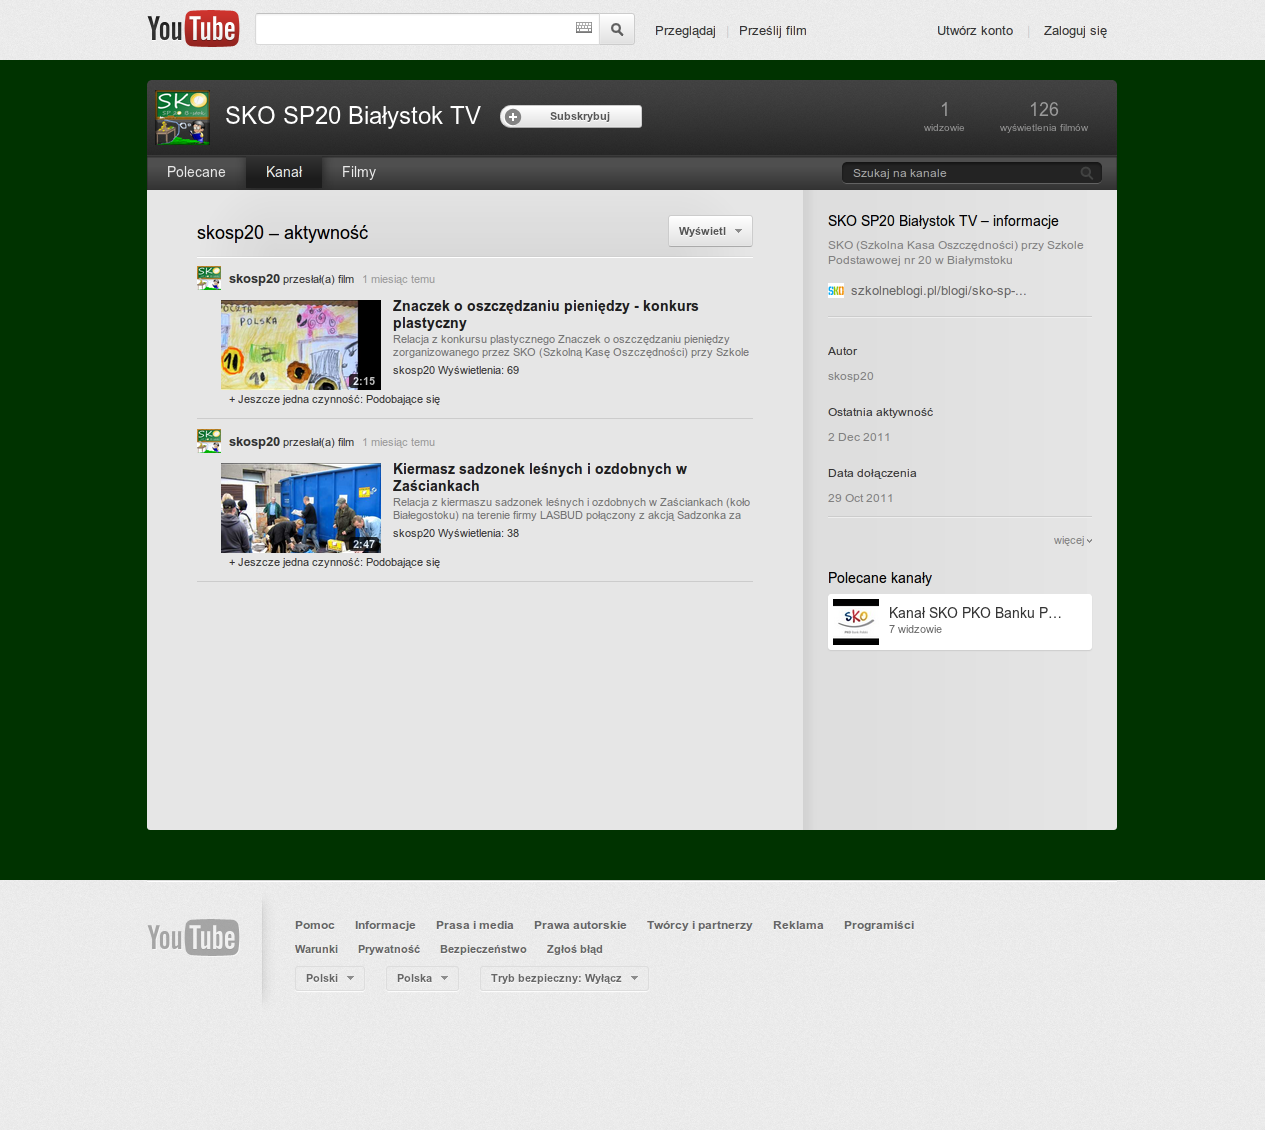Click the magnifier search button in header
The image size is (1265, 1130).
point(617,29)
